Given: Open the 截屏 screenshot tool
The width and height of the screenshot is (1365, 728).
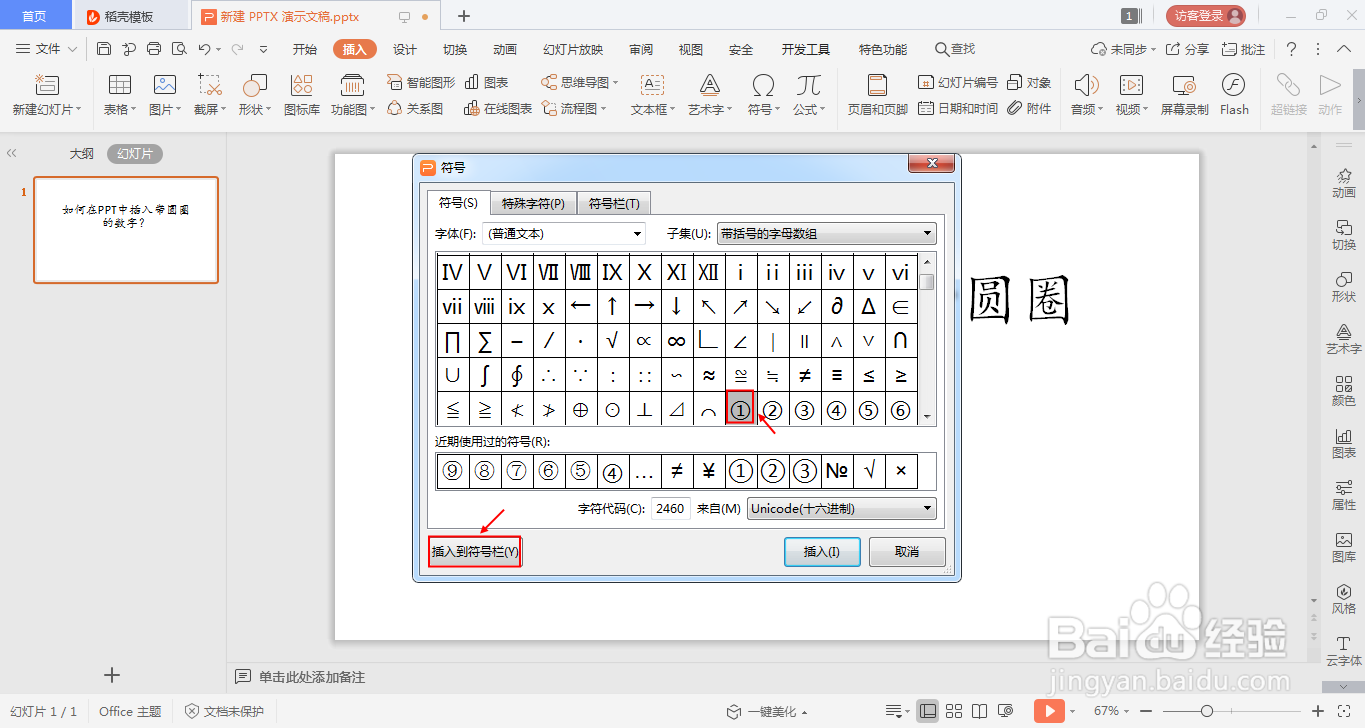Looking at the screenshot, I should coord(208,95).
